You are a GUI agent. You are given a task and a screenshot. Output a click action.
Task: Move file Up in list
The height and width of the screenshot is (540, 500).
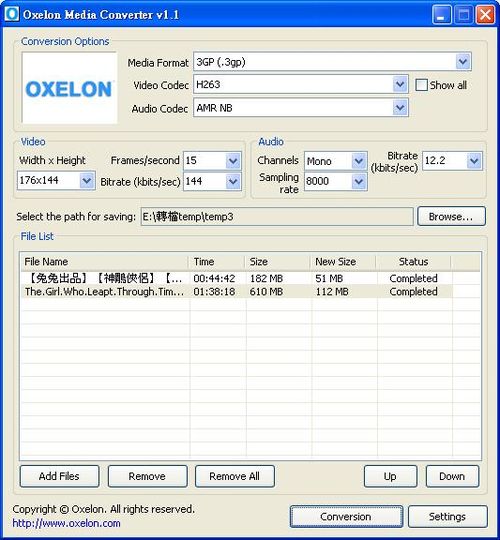coord(390,476)
